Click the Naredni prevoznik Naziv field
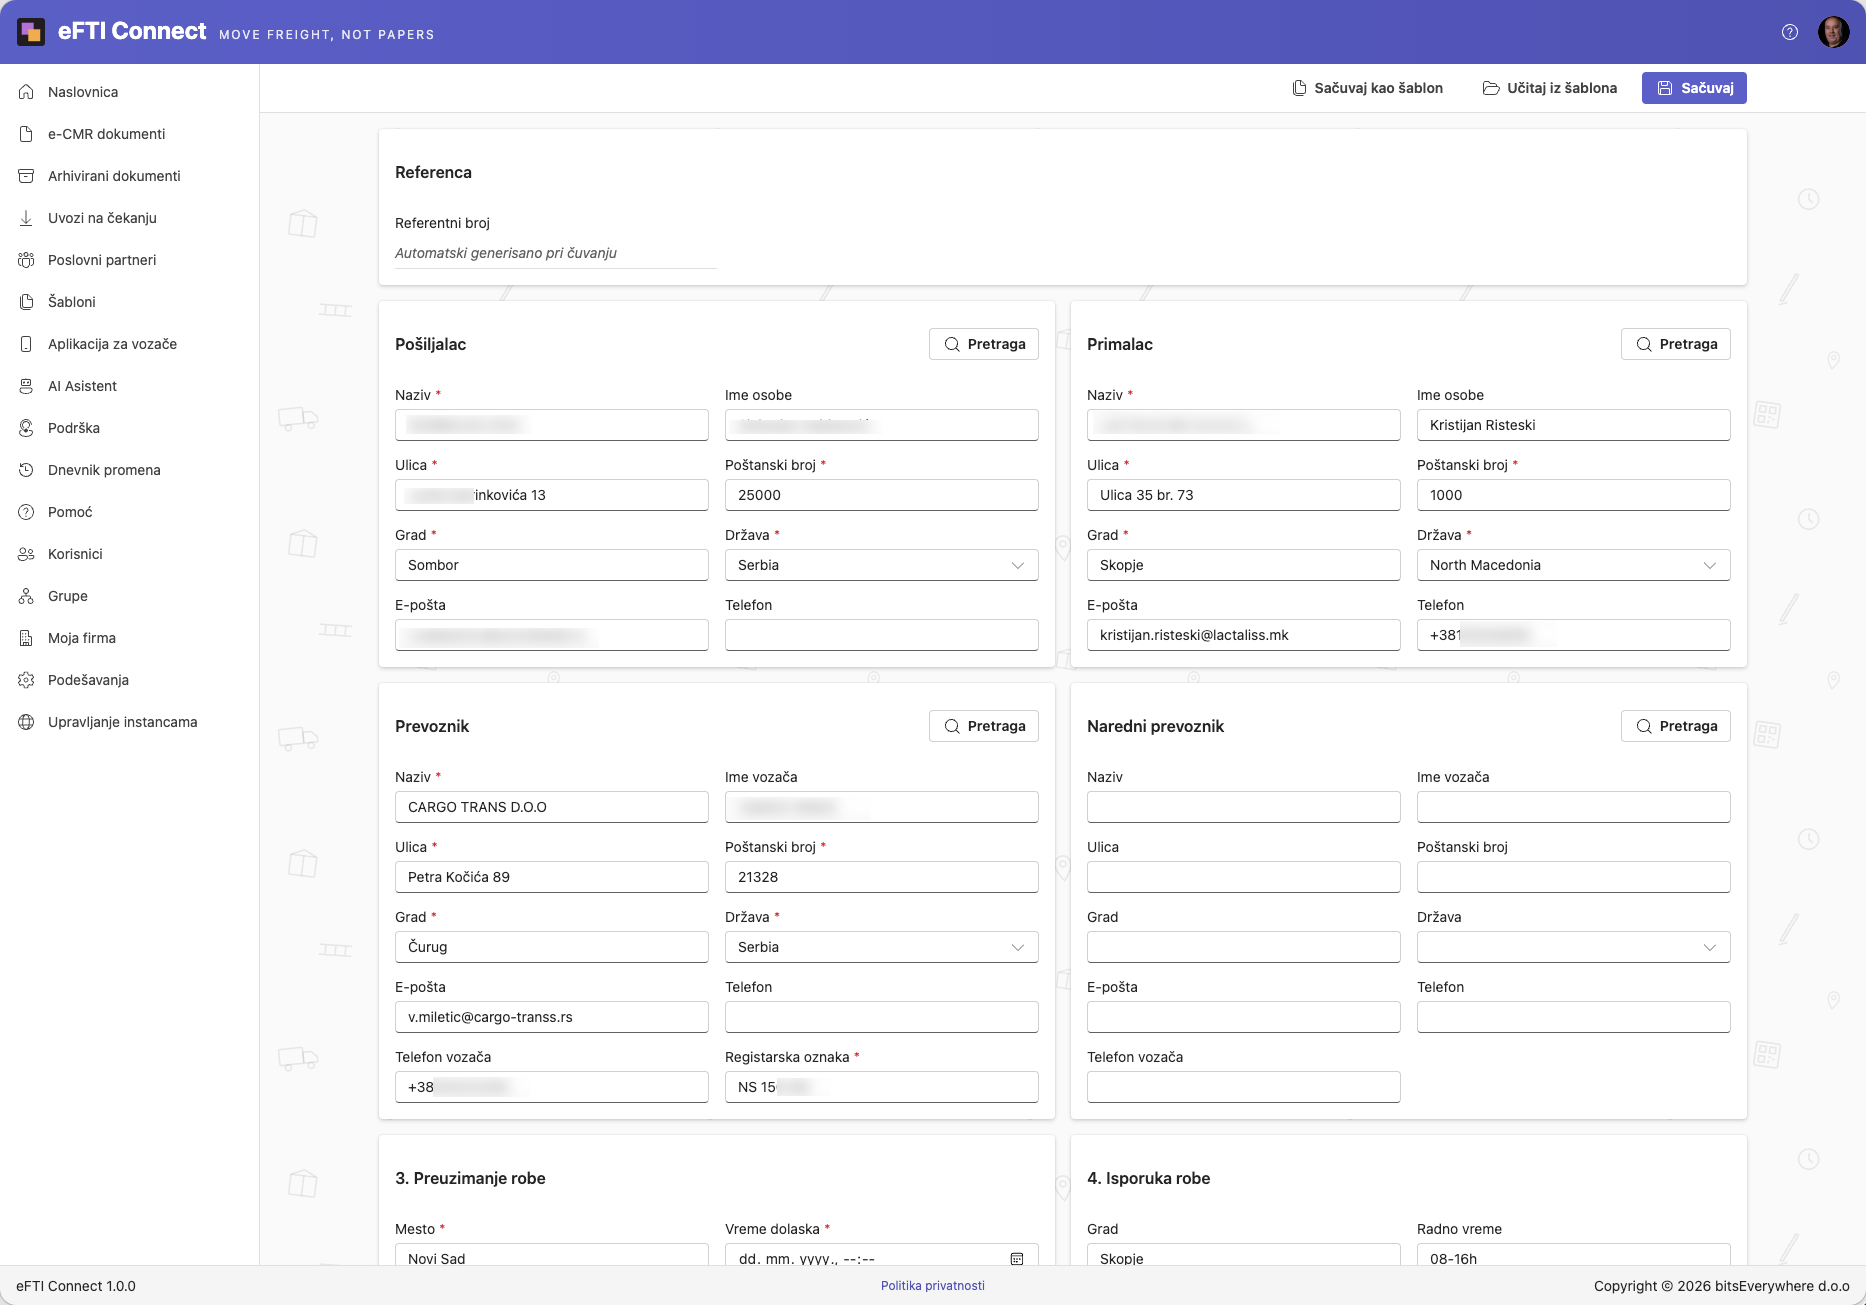The width and height of the screenshot is (1866, 1305). (1244, 807)
